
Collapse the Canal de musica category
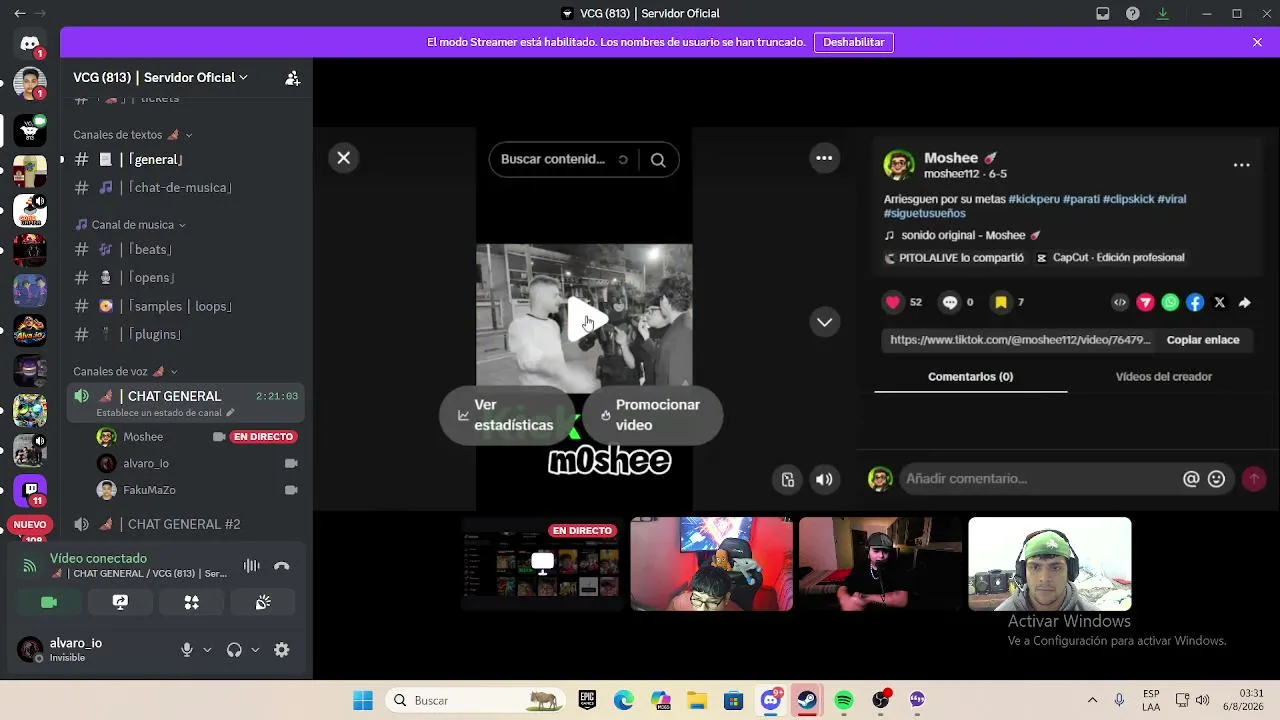(131, 225)
